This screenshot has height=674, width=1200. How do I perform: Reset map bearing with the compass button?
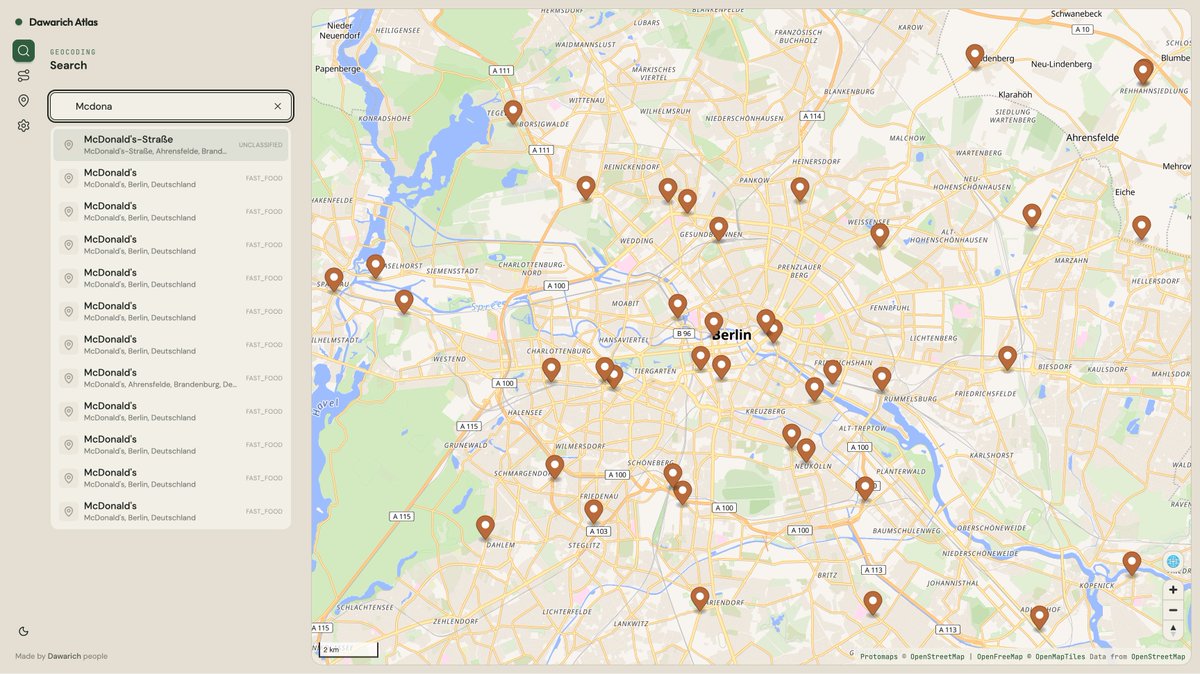pos(1173,629)
